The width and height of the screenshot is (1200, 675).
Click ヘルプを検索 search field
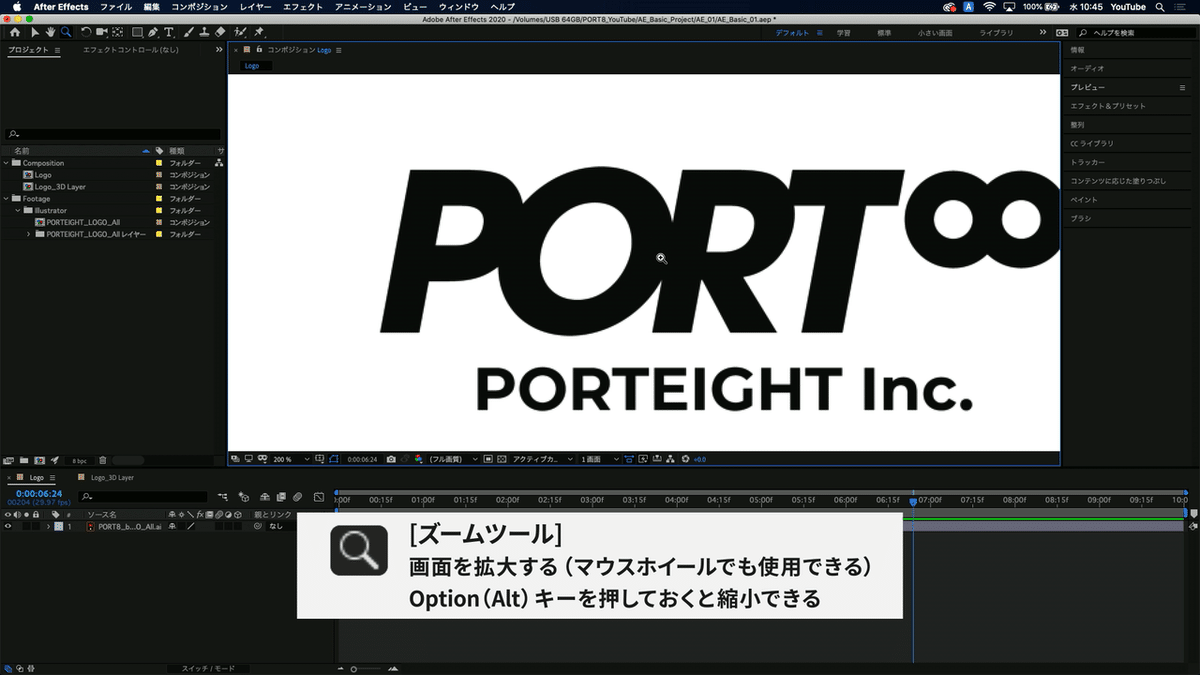pyautogui.click(x=1135, y=33)
